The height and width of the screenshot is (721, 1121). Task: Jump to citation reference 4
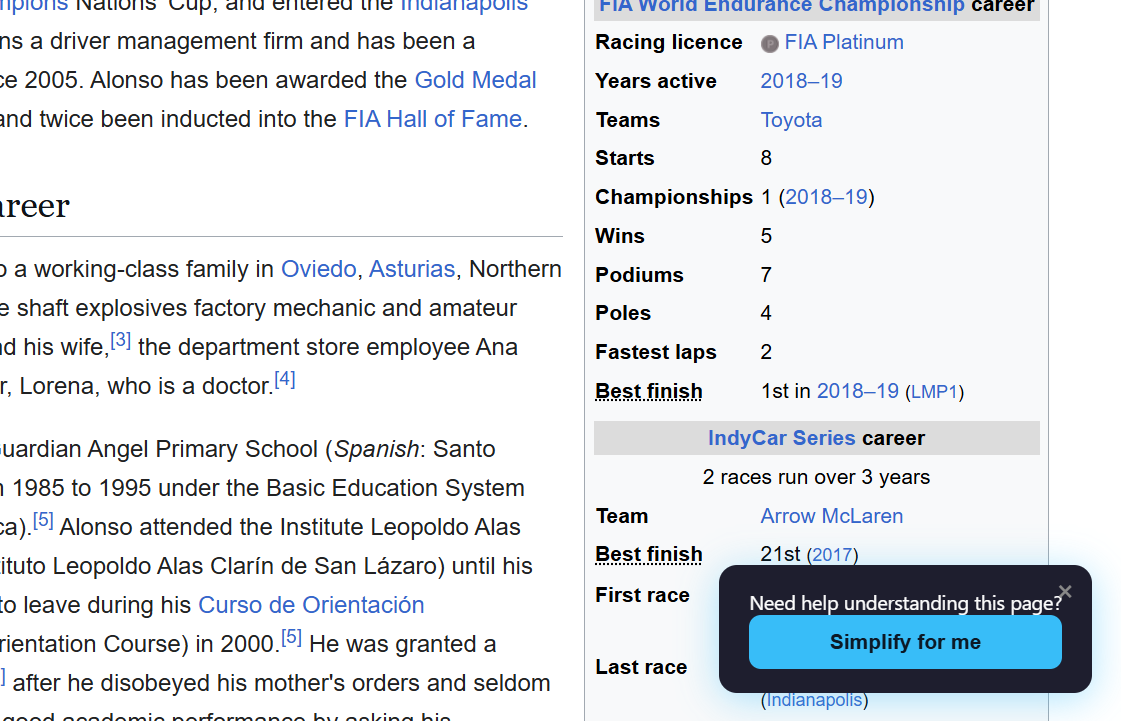coord(285,379)
